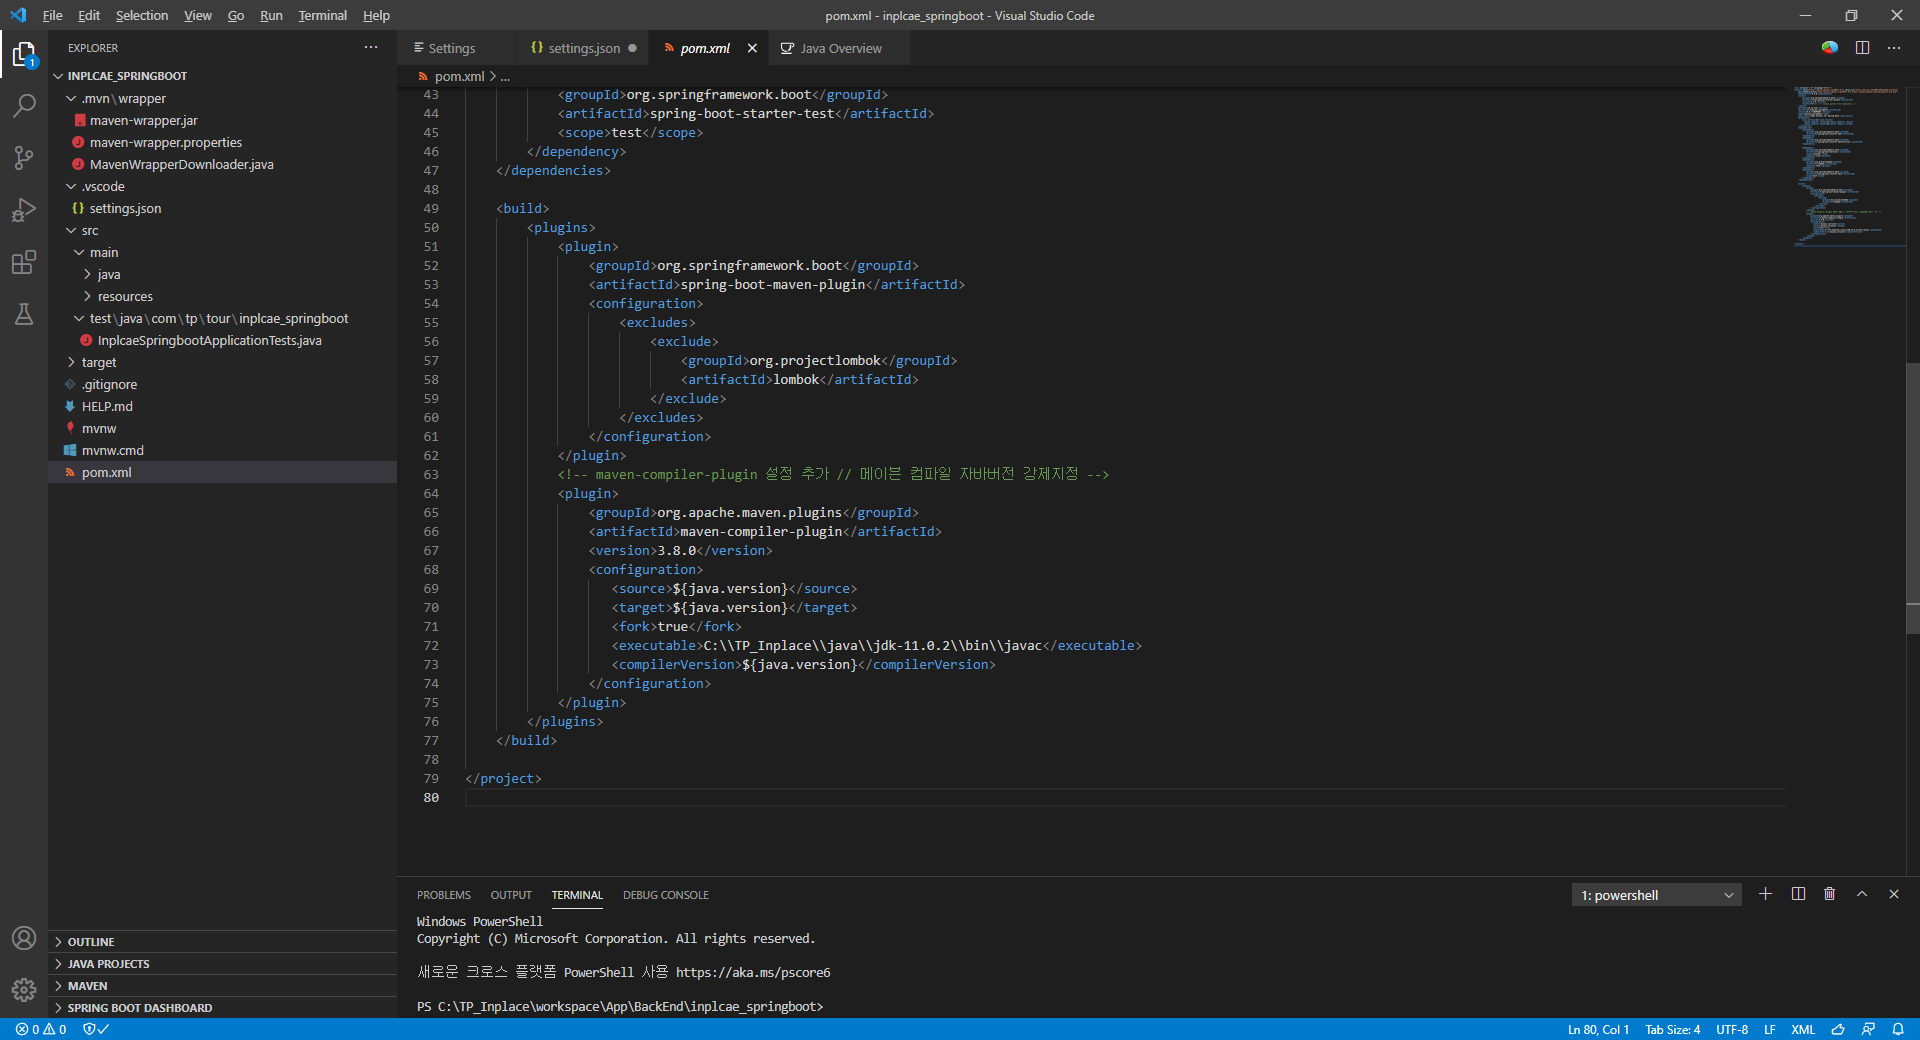
Task: Collapse the .vscode folder
Action: click(x=223, y=187)
